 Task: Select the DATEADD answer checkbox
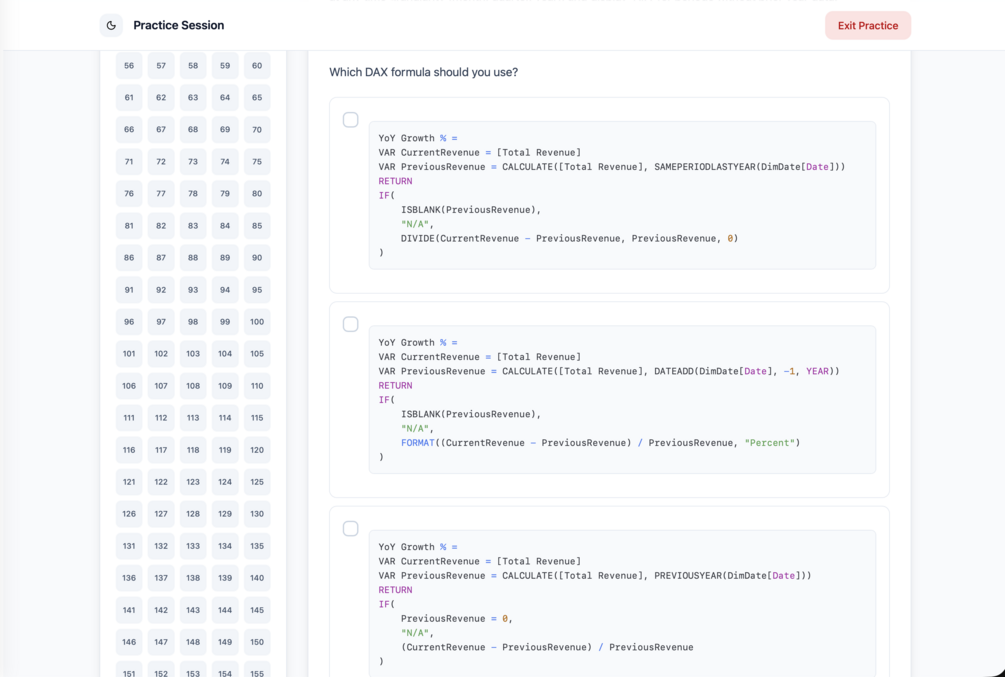[351, 324]
